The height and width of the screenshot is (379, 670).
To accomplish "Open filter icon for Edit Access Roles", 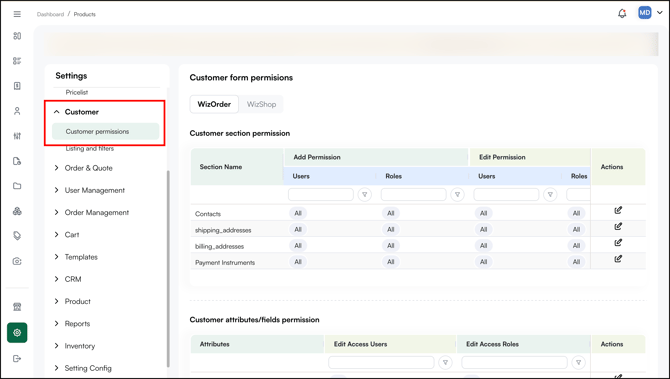I will click(578, 362).
